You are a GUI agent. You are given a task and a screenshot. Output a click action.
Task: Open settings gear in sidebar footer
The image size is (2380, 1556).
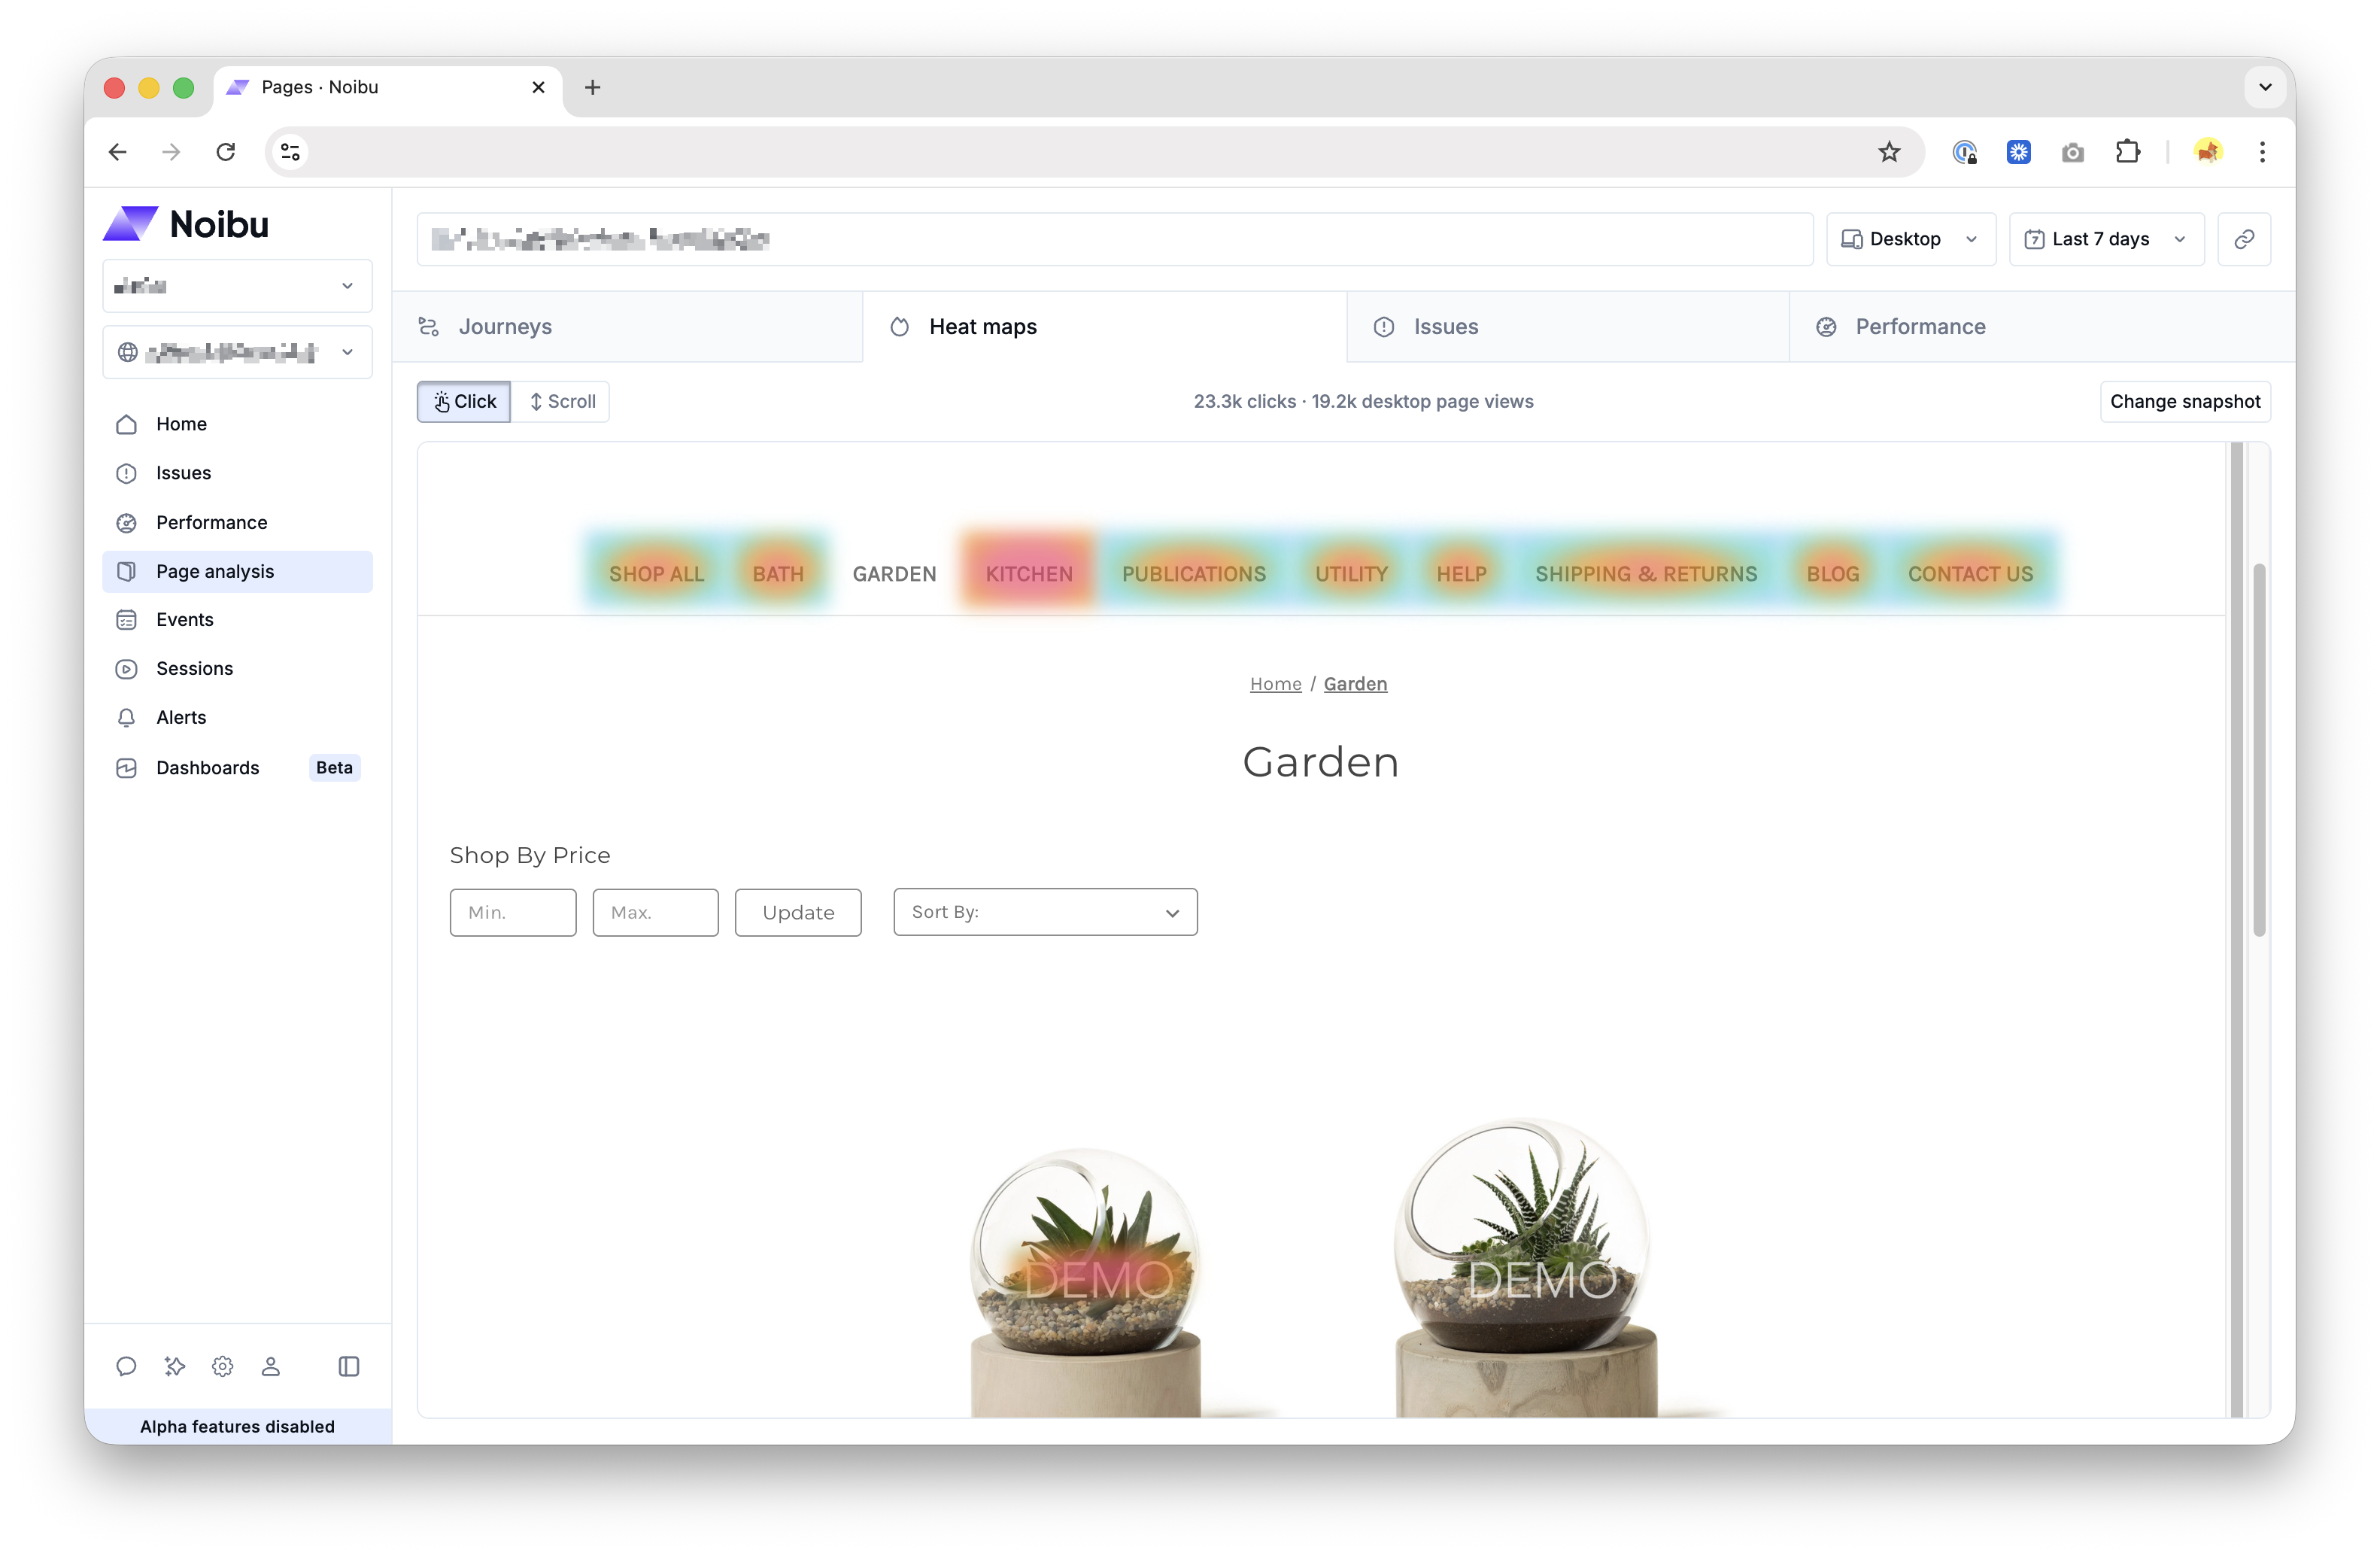(x=222, y=1366)
